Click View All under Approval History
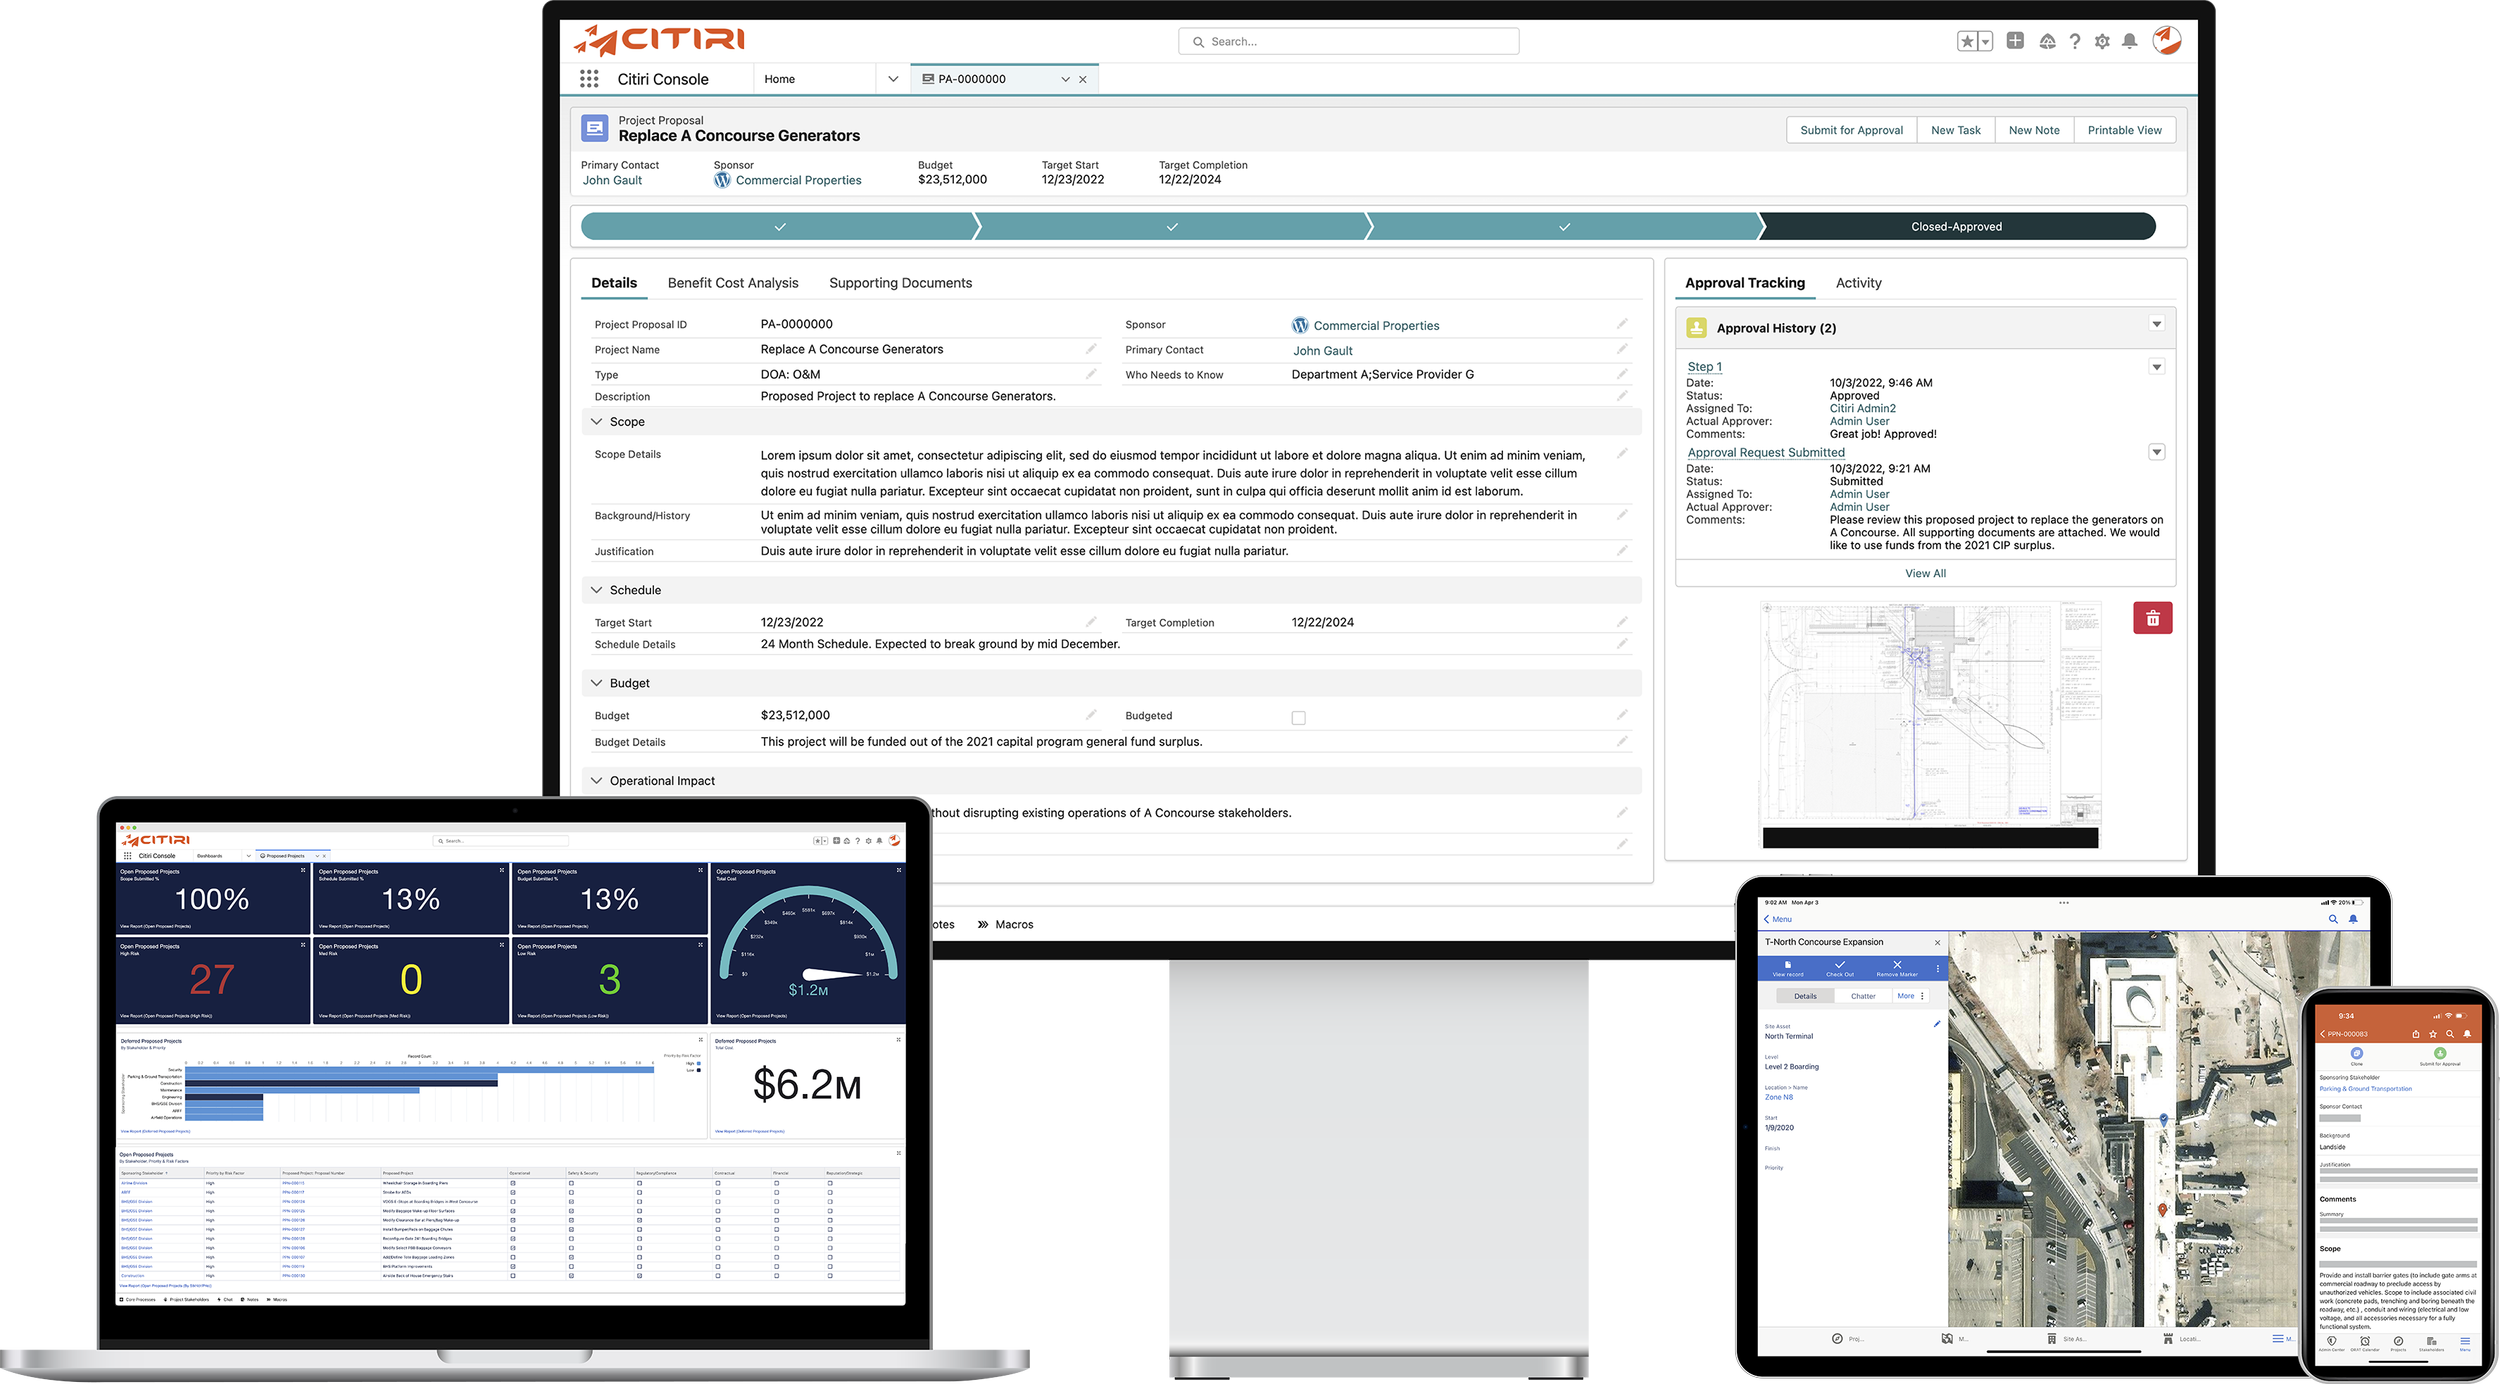The width and height of the screenshot is (2500, 1384). 1924,573
